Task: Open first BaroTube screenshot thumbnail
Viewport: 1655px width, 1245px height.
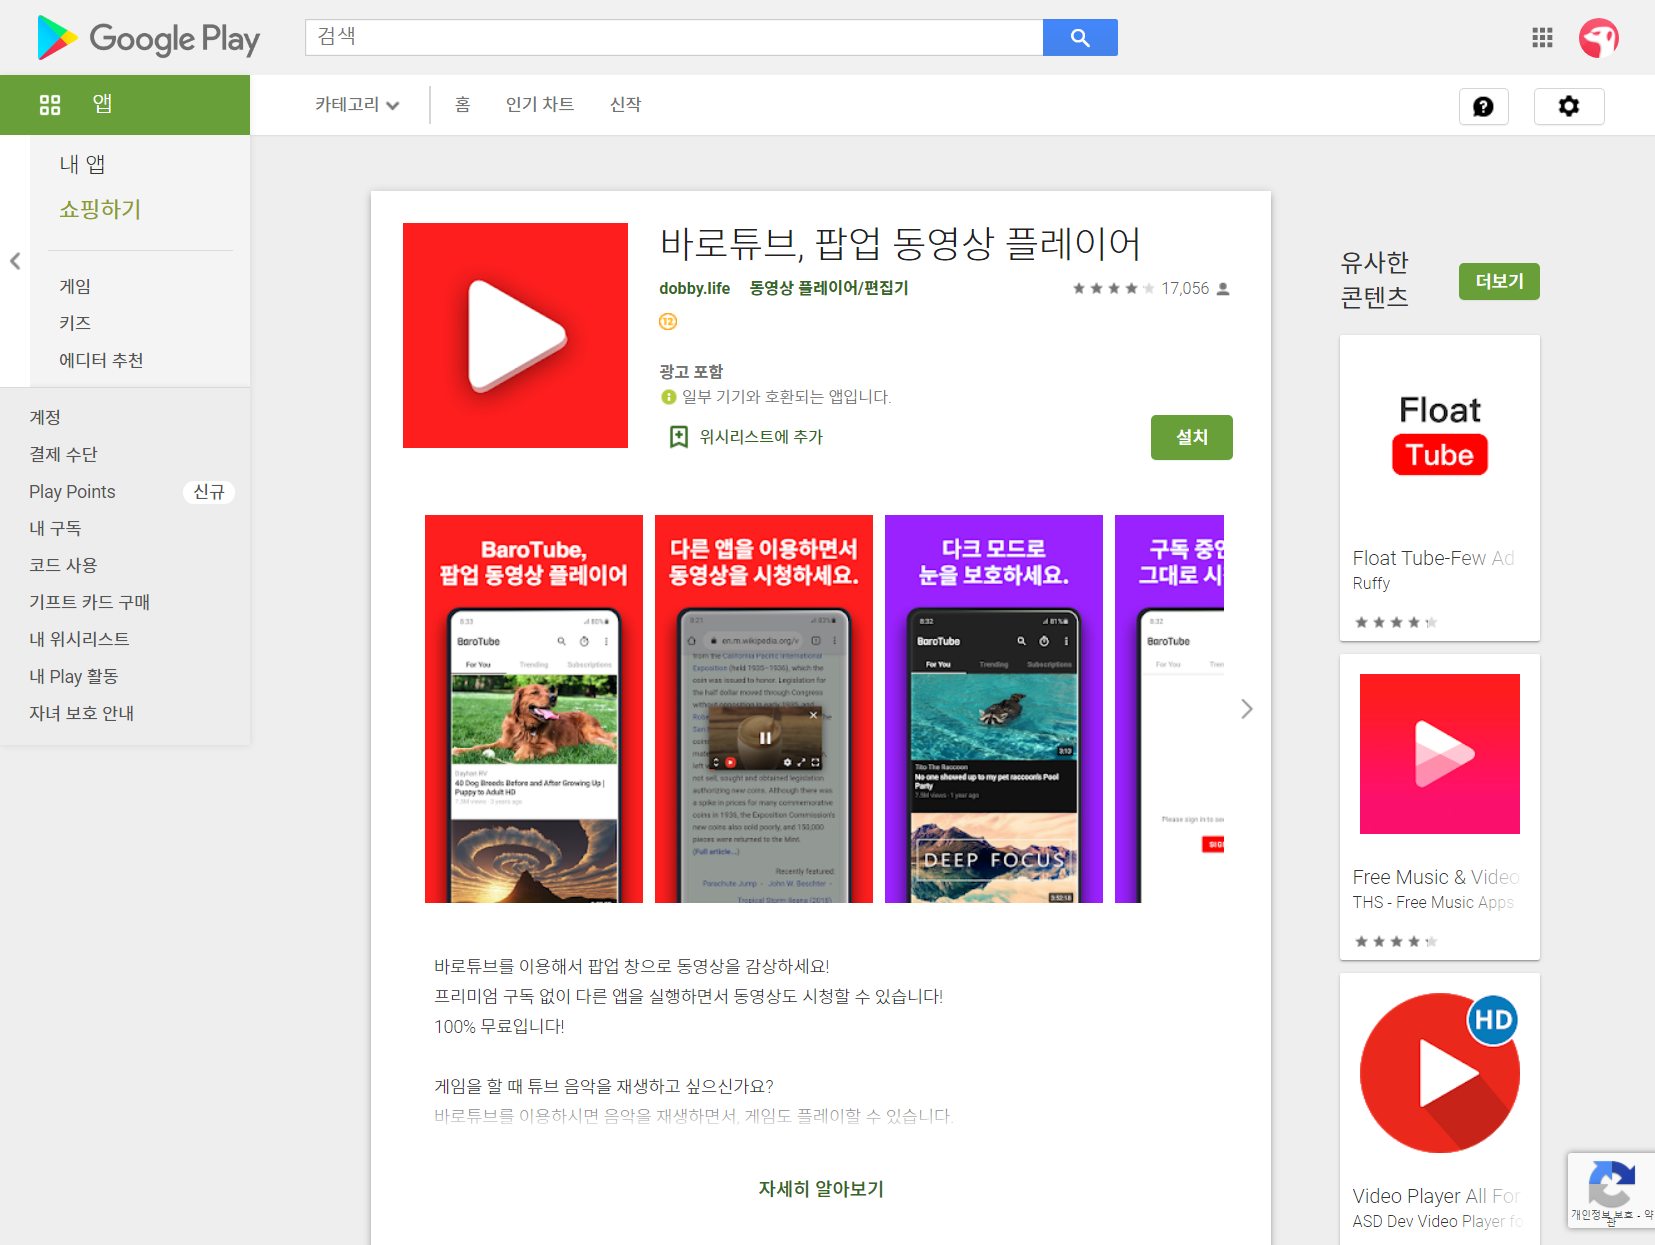Action: click(x=534, y=709)
